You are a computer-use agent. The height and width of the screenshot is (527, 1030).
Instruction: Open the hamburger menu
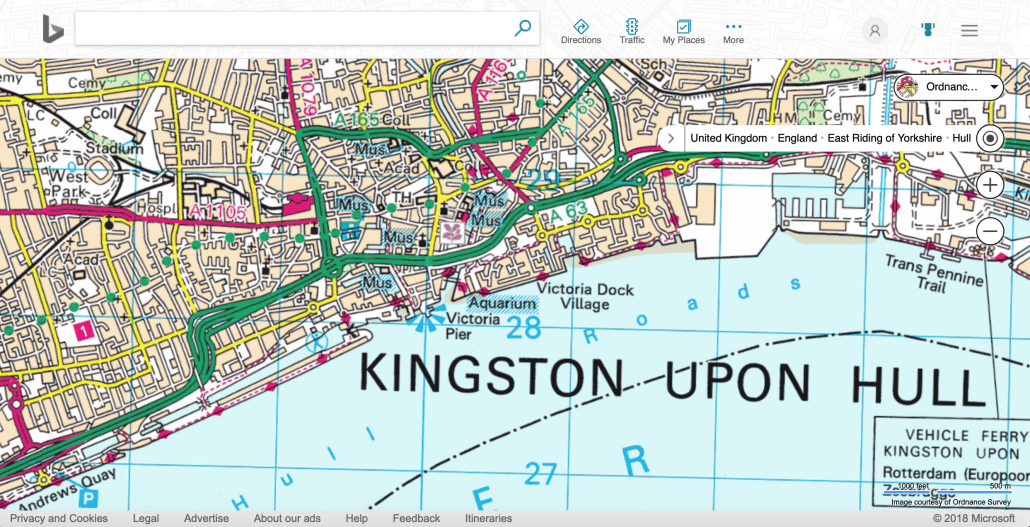coord(969,31)
